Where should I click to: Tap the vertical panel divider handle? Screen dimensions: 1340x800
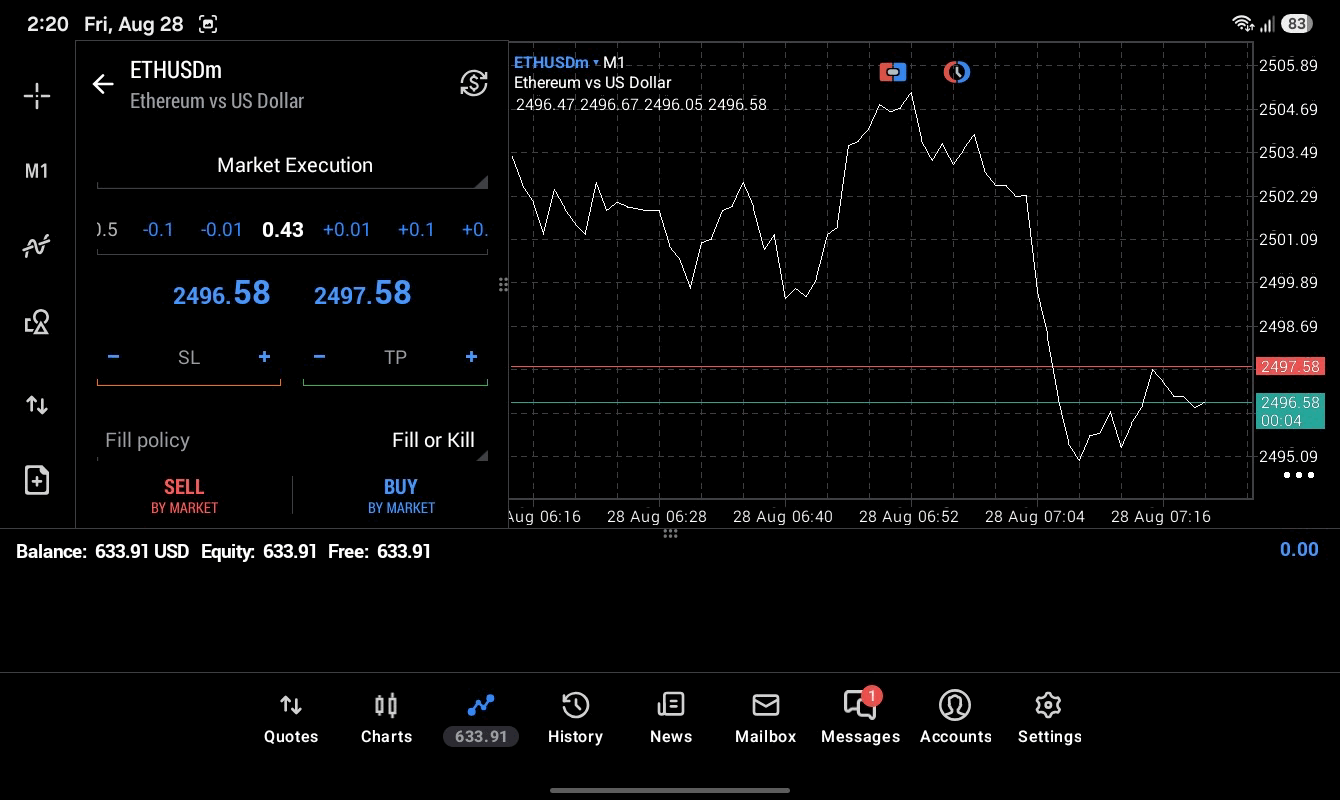click(503, 285)
